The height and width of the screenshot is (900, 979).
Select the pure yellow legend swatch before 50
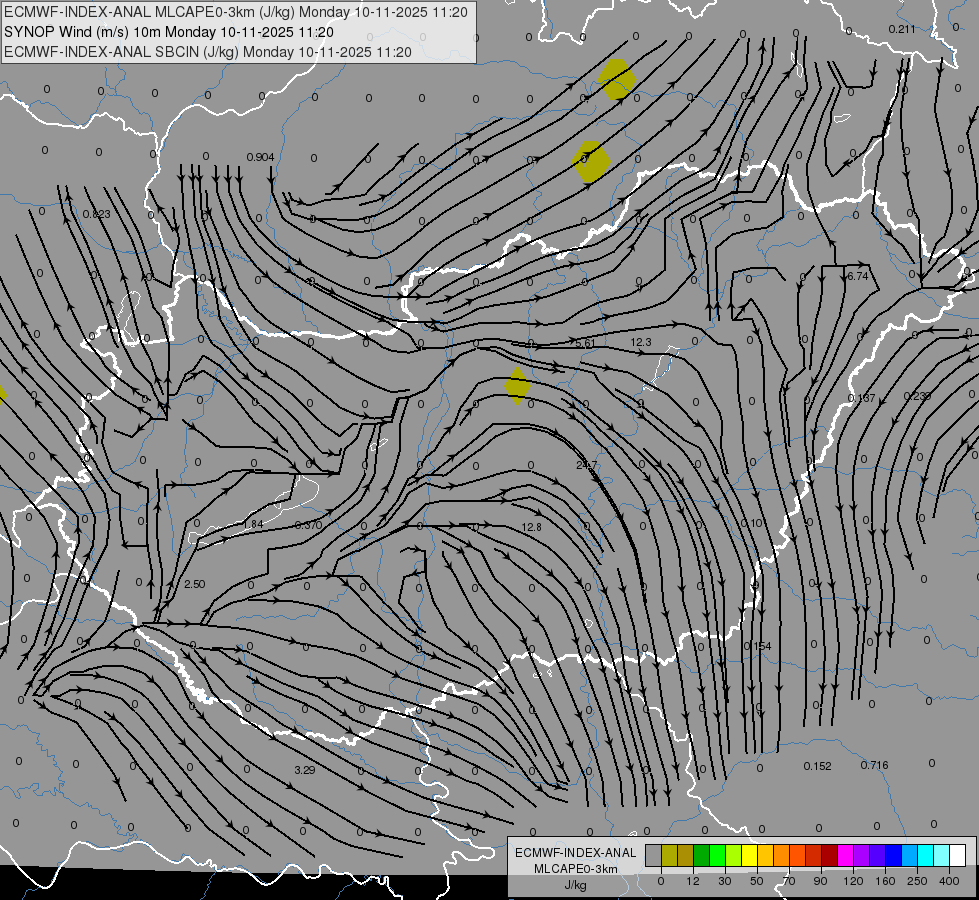click(x=750, y=855)
